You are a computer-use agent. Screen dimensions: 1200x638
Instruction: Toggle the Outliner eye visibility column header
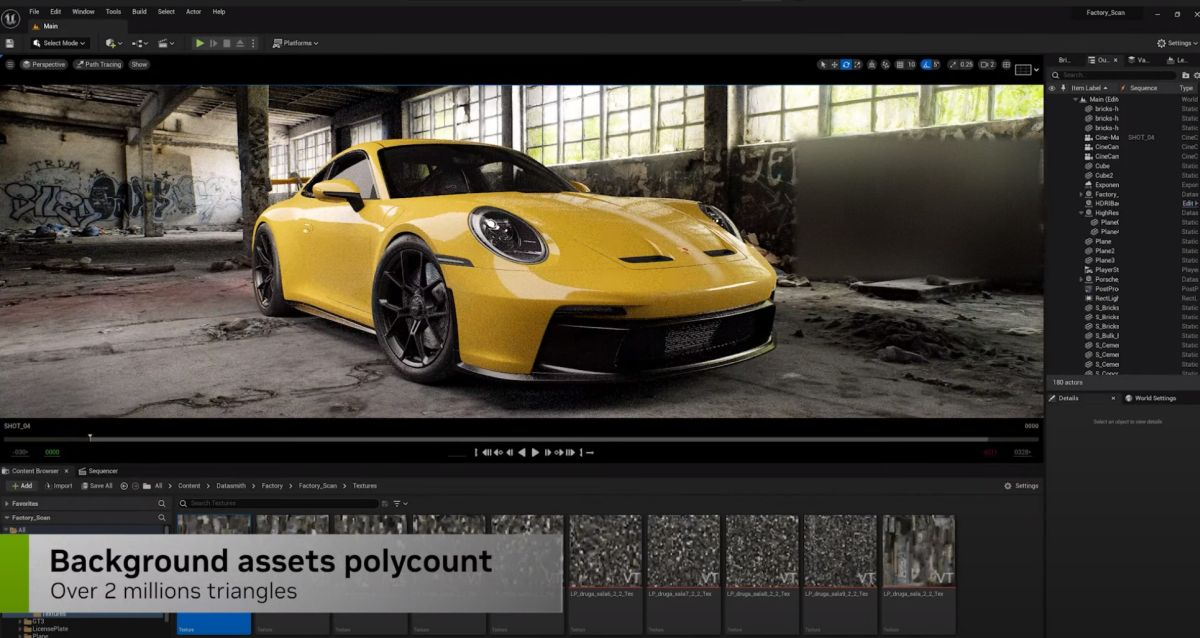[x=1051, y=88]
